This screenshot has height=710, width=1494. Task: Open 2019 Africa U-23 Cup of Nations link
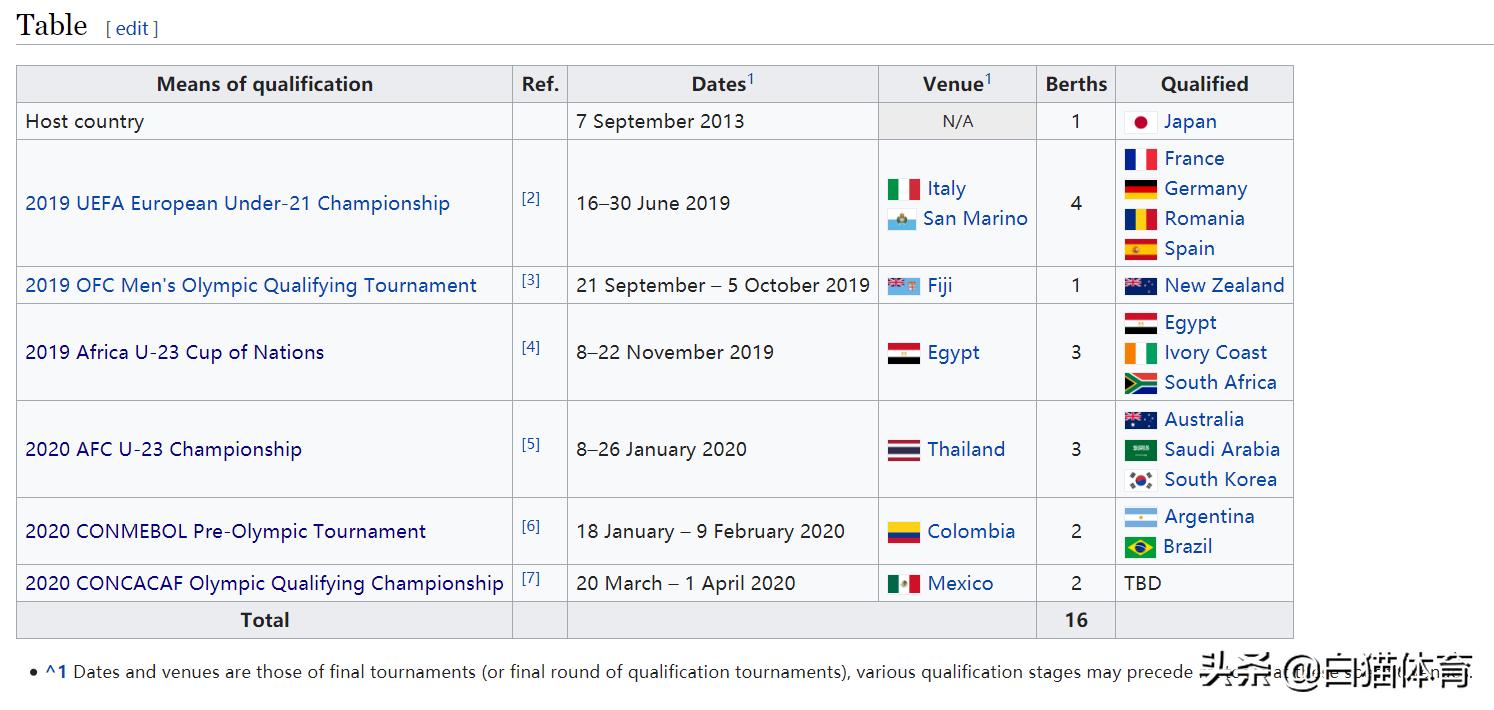click(174, 352)
